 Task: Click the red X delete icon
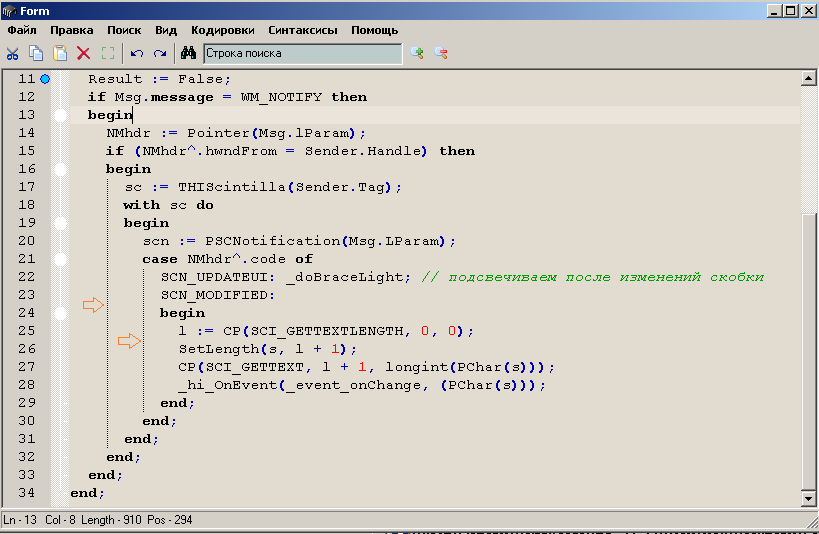point(84,53)
